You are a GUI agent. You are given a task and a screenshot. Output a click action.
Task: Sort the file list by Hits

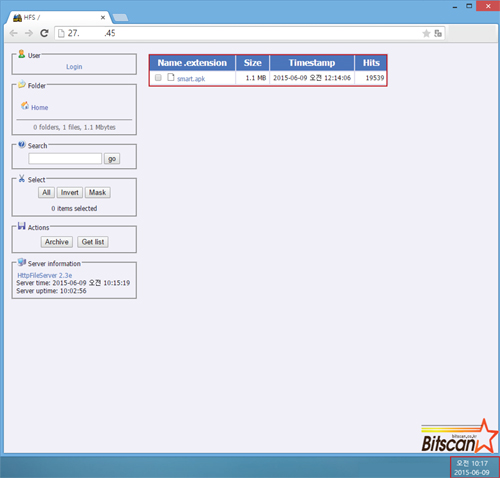[371, 63]
